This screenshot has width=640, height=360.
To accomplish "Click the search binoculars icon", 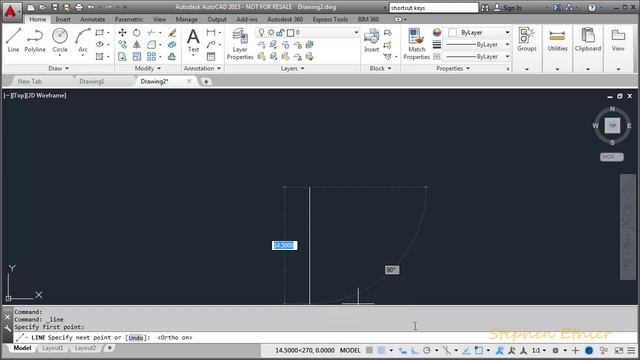I will pos(485,7).
